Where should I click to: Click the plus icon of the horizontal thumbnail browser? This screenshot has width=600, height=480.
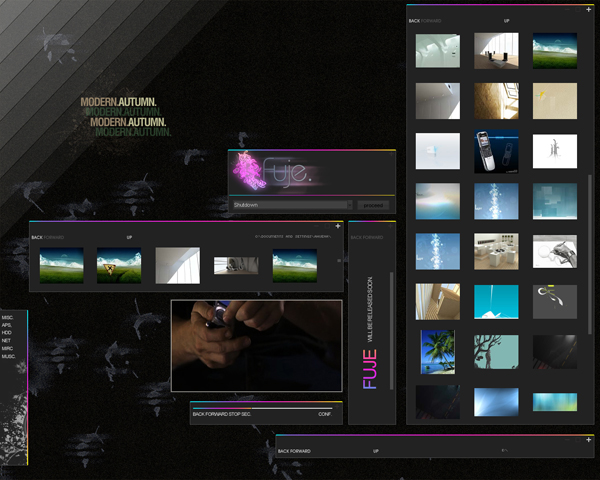tap(338, 226)
